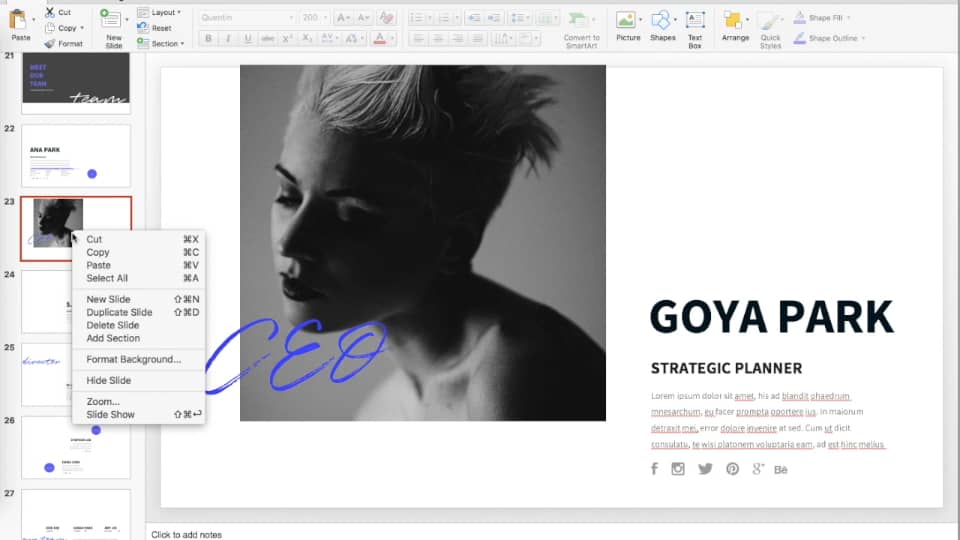Click the Cut scissors icon in ribbon
This screenshot has height=540, width=960.
click(x=50, y=12)
